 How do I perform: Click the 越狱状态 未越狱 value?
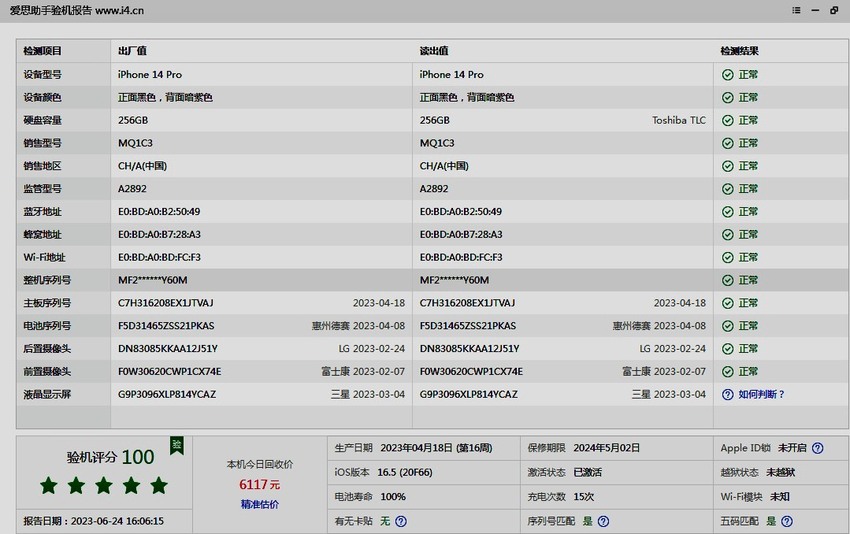[781, 472]
